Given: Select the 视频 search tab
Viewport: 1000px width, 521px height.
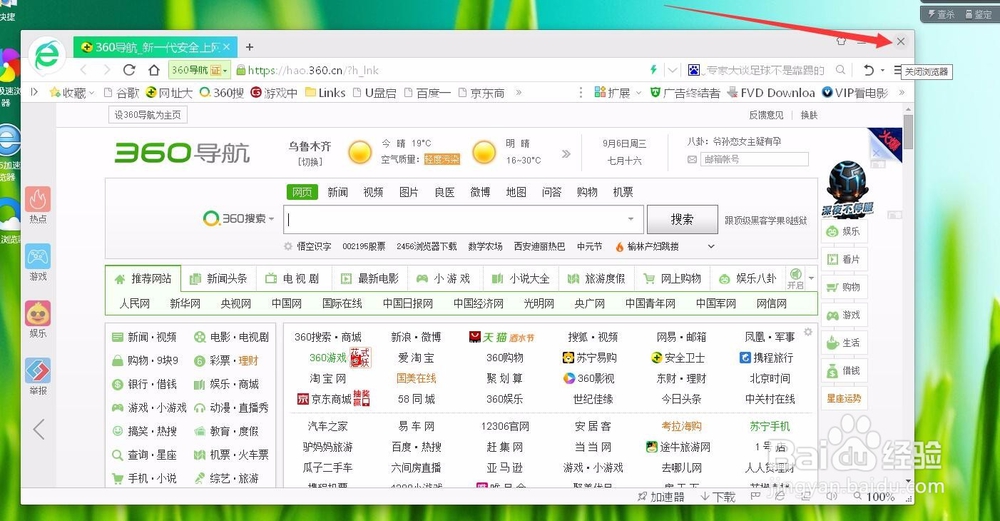Looking at the screenshot, I should [x=373, y=192].
